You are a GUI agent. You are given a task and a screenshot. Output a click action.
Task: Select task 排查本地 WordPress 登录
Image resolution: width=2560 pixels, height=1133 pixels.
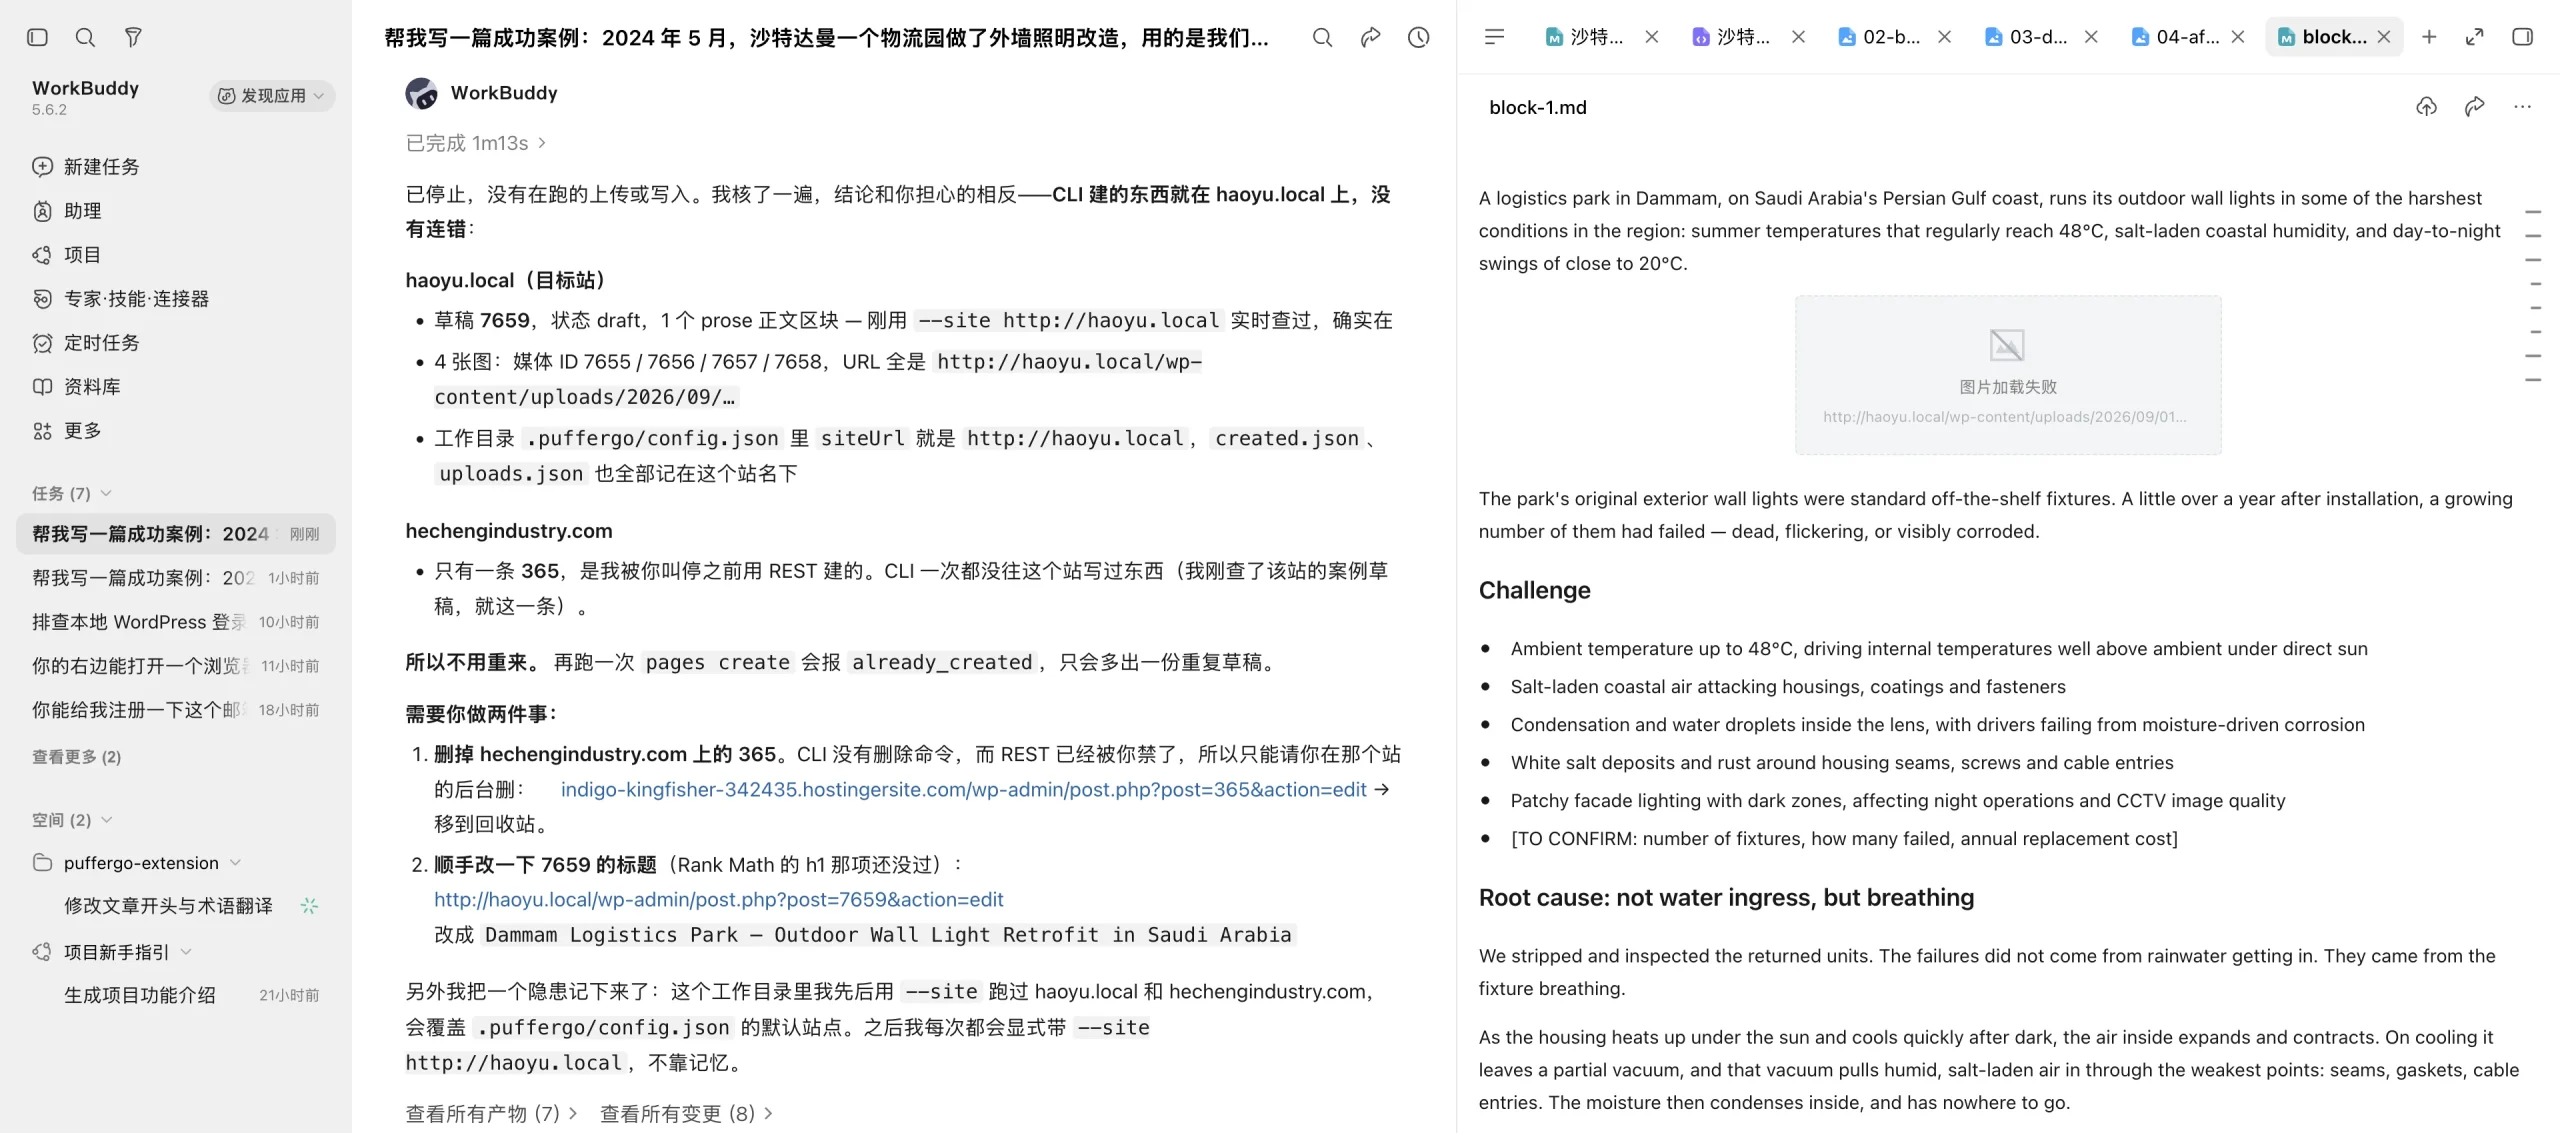tap(175, 622)
